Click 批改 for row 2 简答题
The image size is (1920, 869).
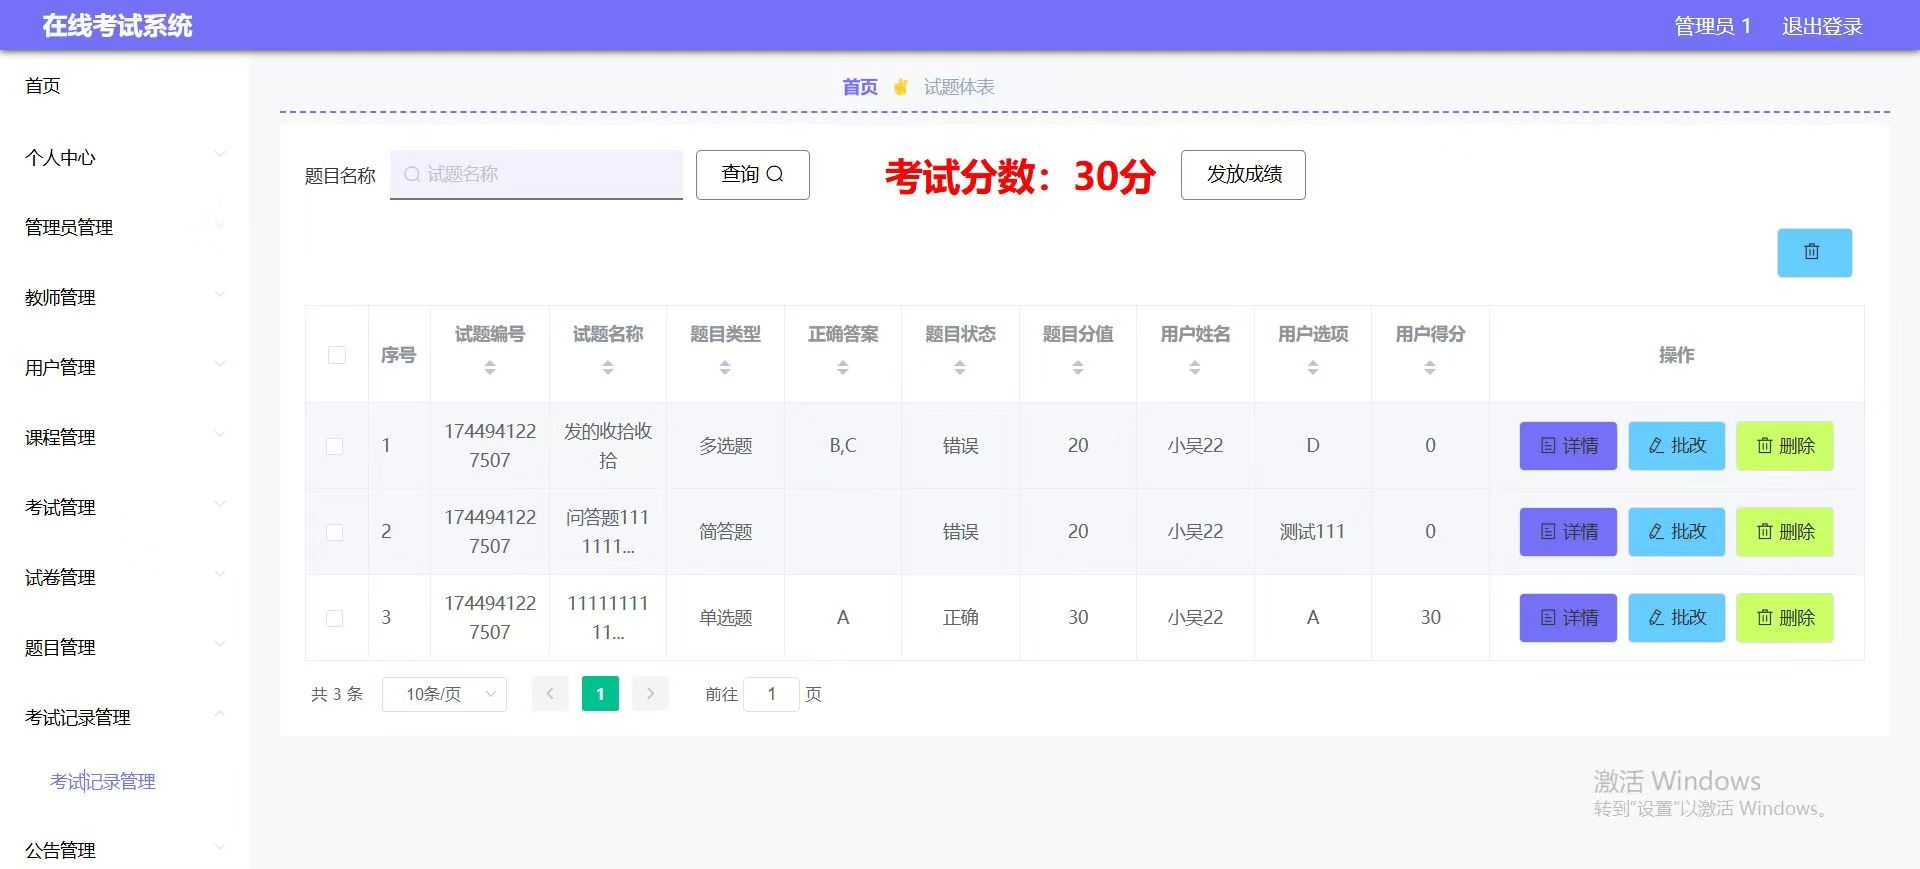pyautogui.click(x=1677, y=532)
